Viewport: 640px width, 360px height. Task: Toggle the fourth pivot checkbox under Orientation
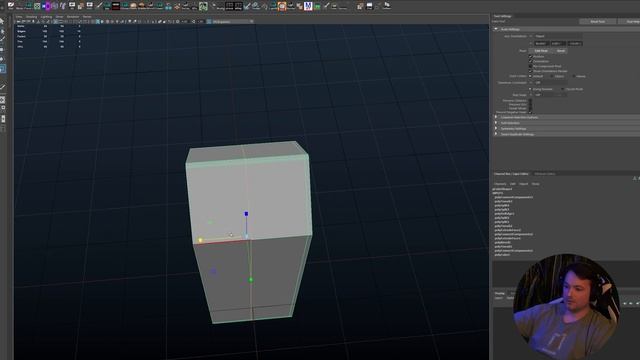[x=531, y=71]
